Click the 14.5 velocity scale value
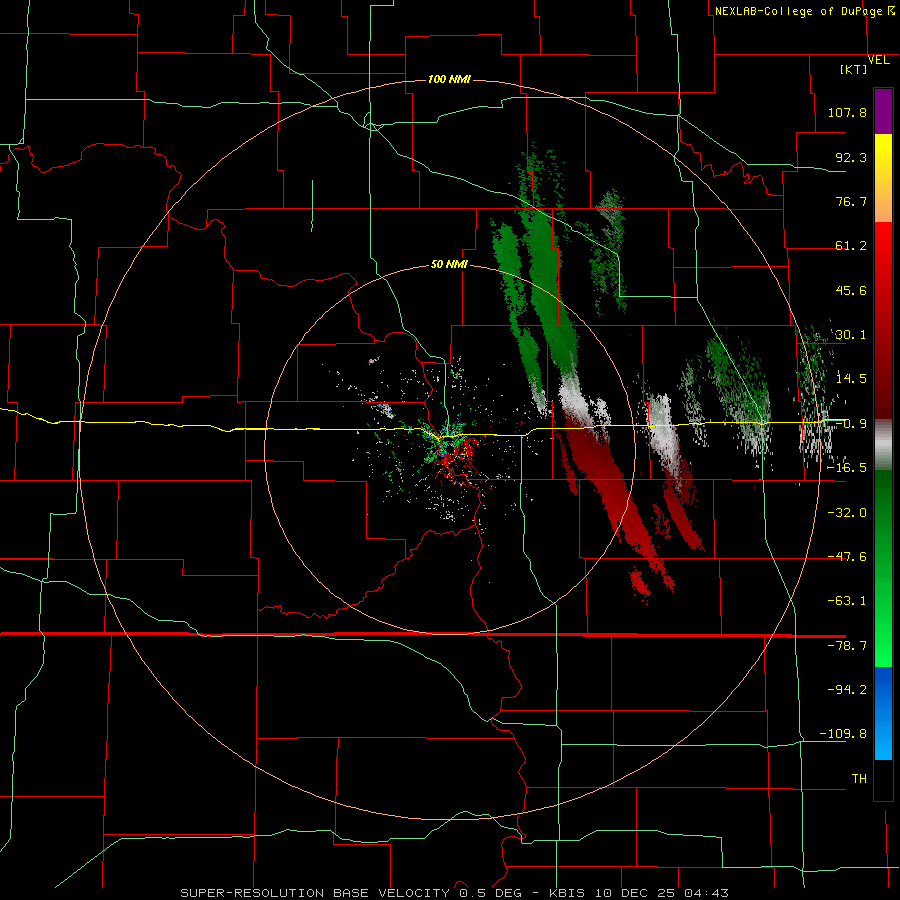Screen dimensions: 900x900 851,379
